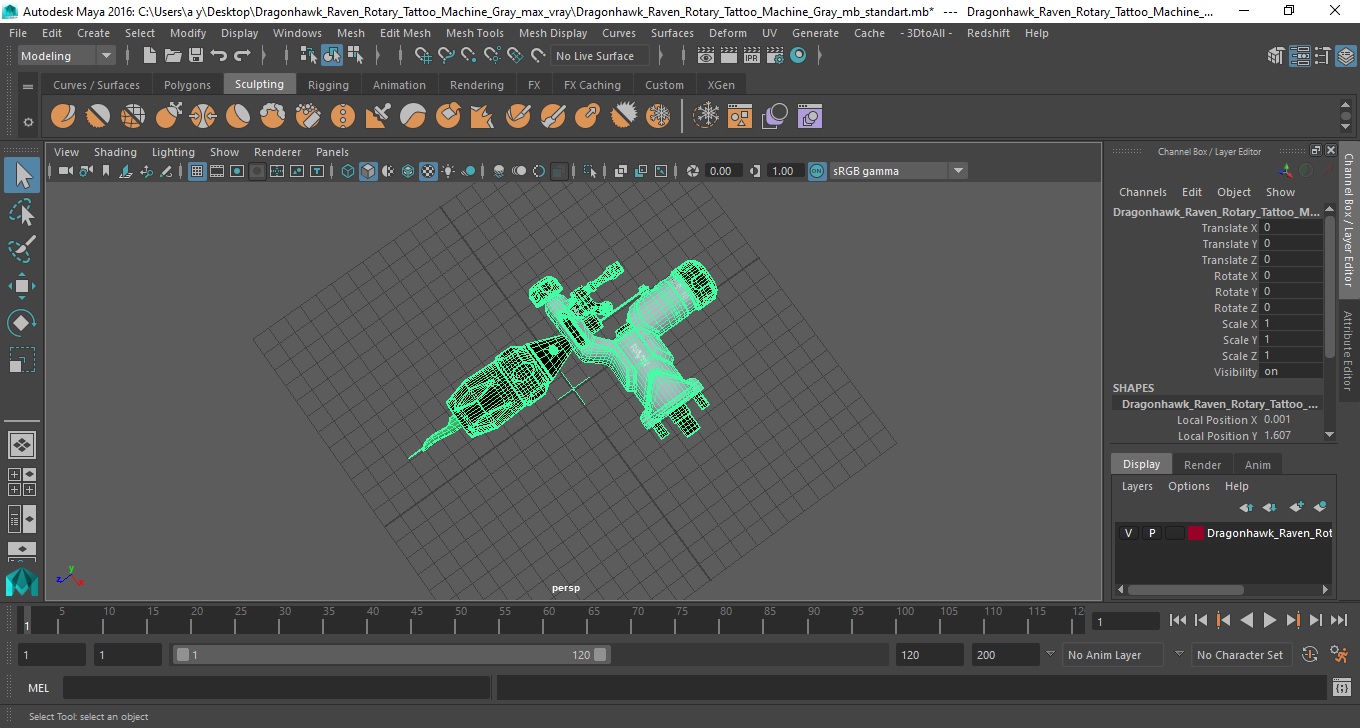This screenshot has width=1360, height=728.
Task: Toggle layer playback P box
Action: tap(1152, 533)
